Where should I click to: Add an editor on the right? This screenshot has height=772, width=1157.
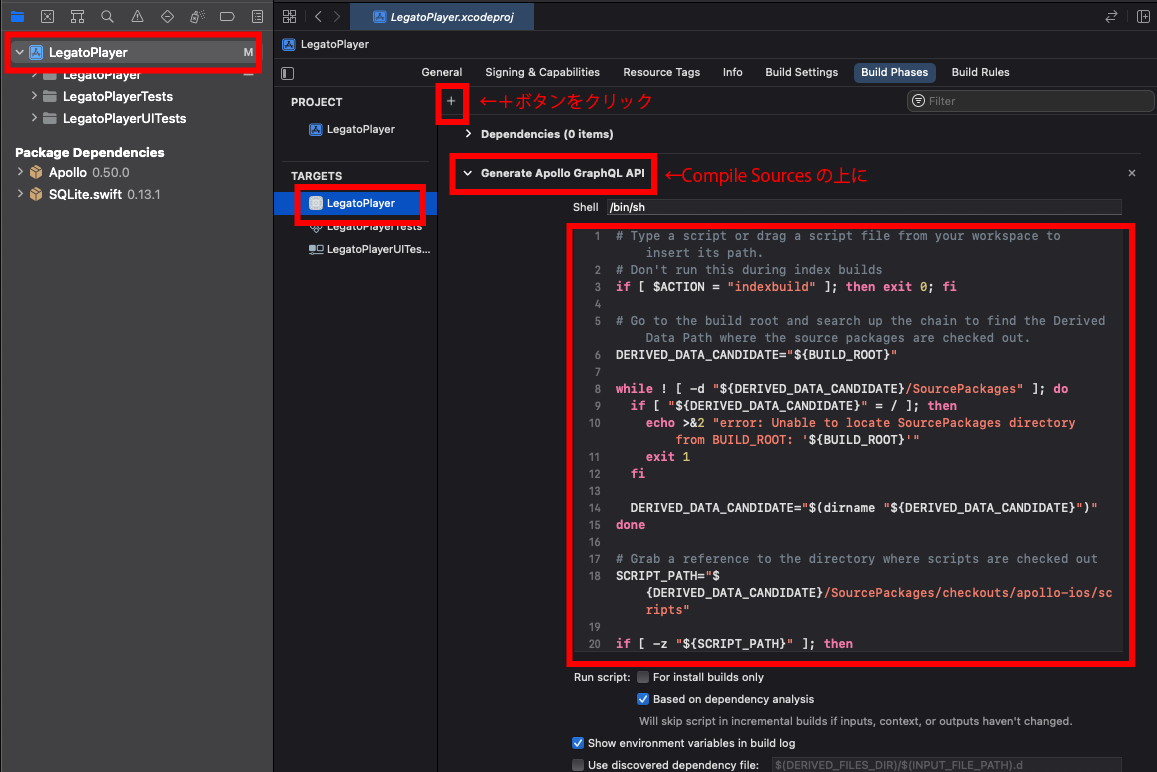coord(1143,16)
